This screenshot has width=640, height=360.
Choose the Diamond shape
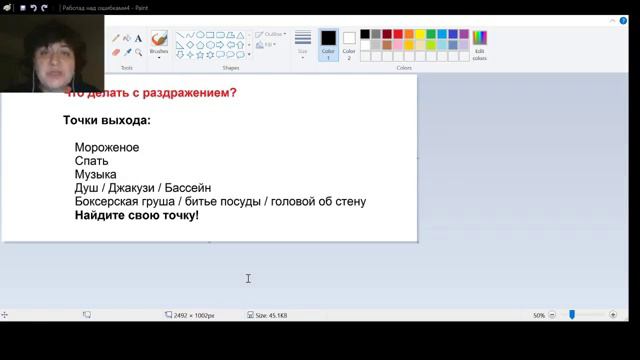click(x=190, y=45)
